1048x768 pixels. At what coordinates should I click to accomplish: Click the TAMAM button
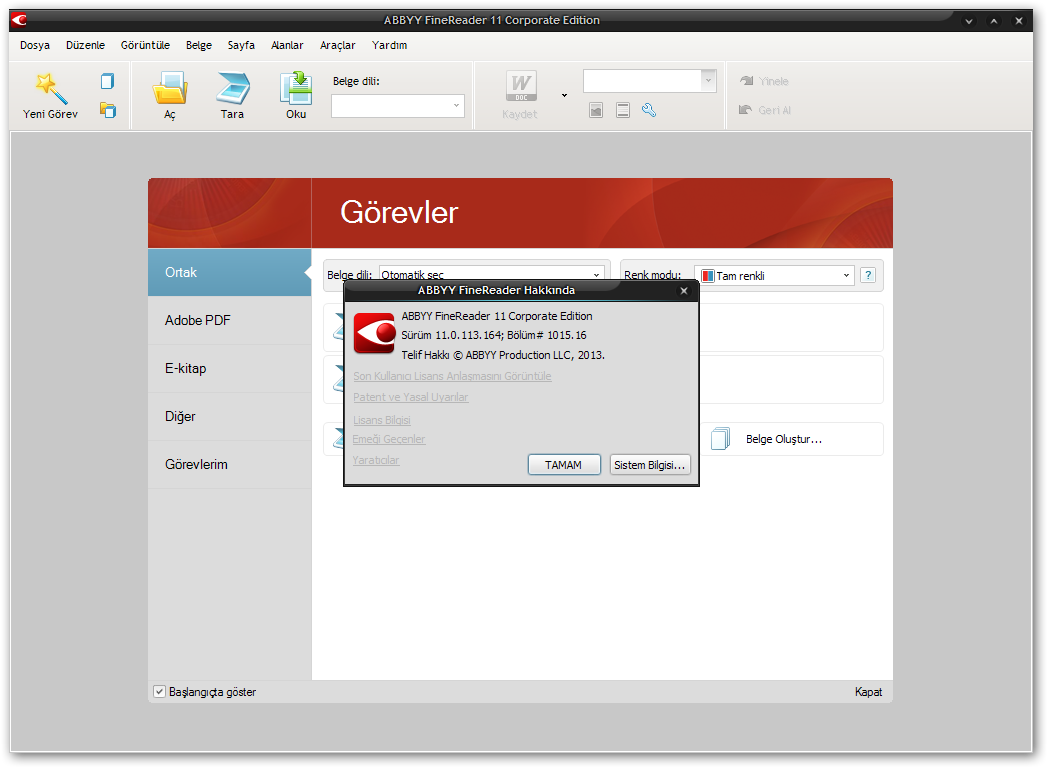[563, 465]
